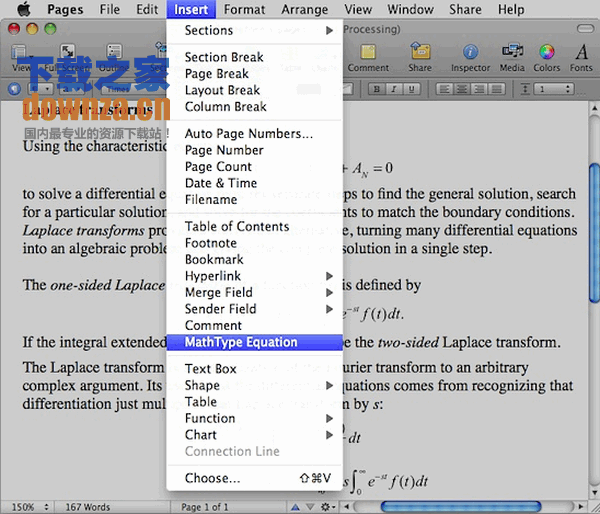Click the horizontal scrollbar thumb
Image resolution: width=600 pixels, height=514 pixels.
point(461,507)
